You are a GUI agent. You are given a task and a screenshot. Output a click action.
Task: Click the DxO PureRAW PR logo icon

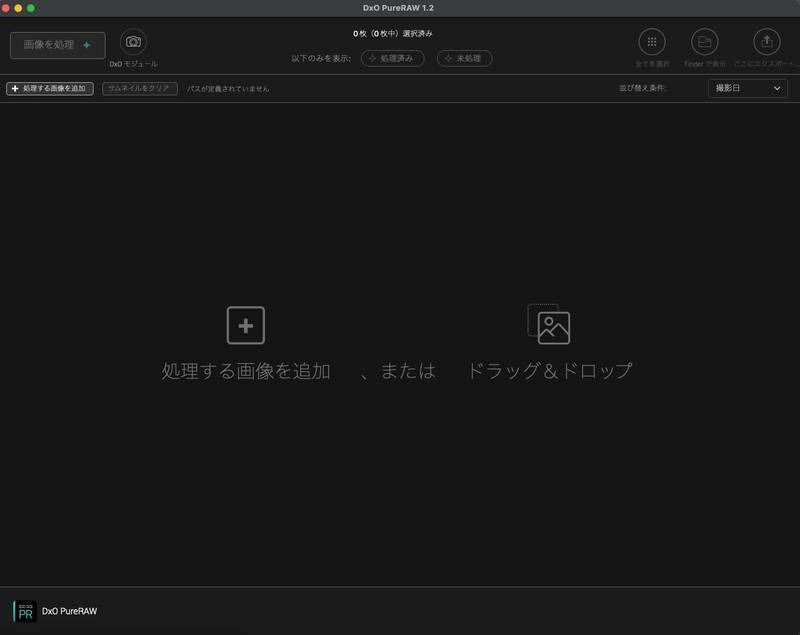(x=24, y=611)
